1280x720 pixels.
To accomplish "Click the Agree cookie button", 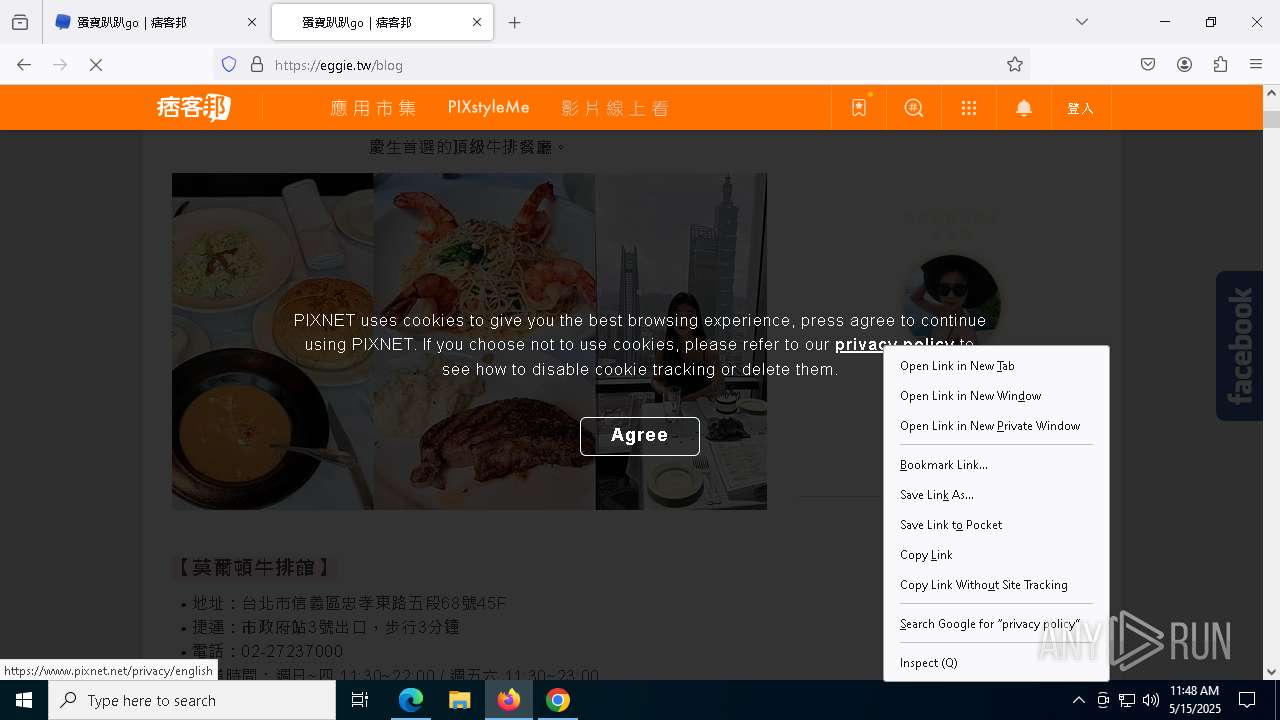I will [640, 435].
